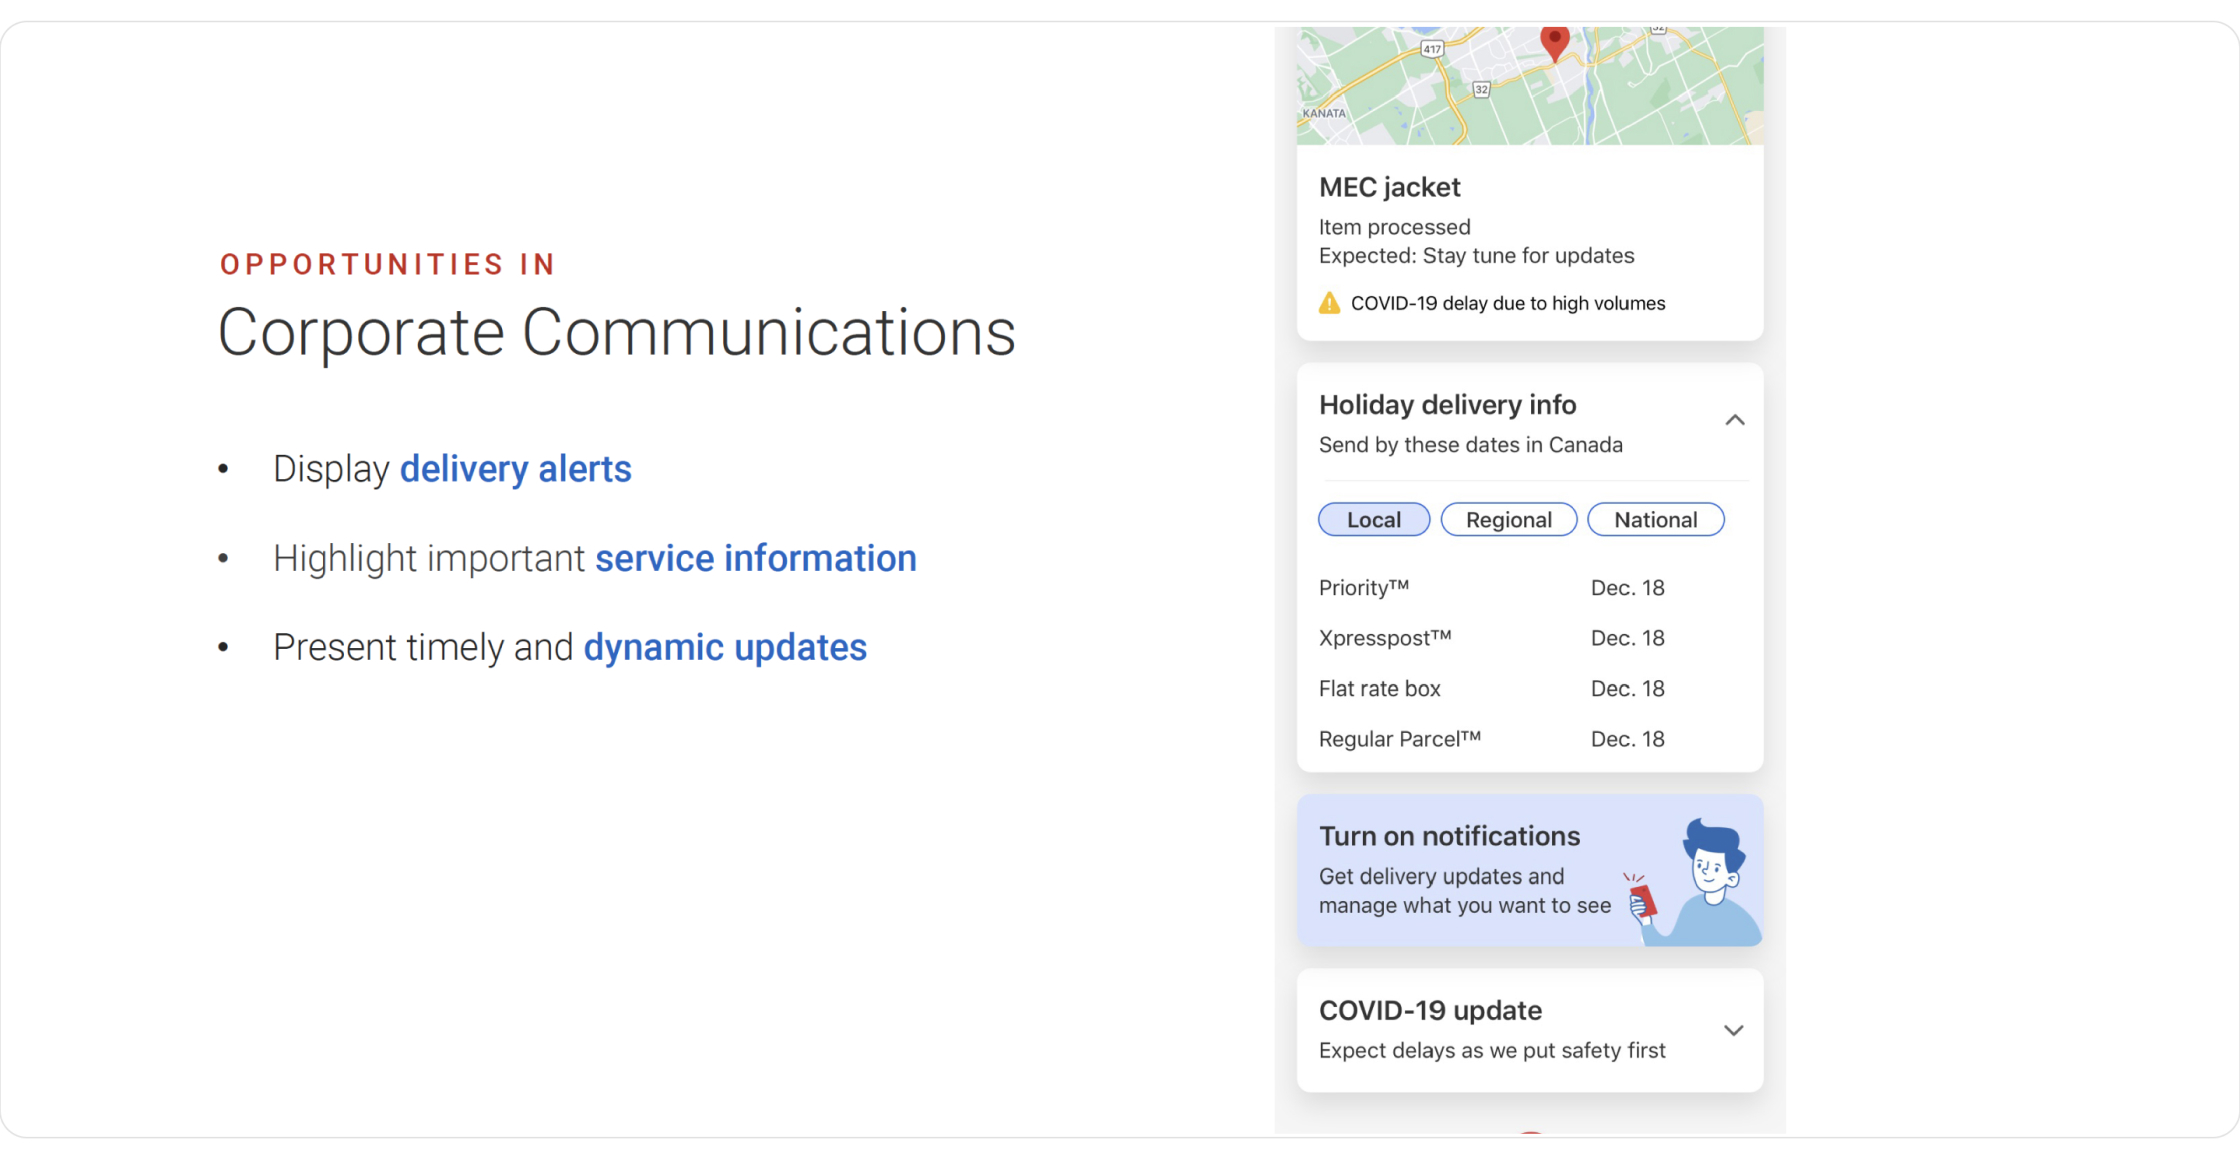Click the Regular Parcel™ delivery row

pyautogui.click(x=1490, y=739)
